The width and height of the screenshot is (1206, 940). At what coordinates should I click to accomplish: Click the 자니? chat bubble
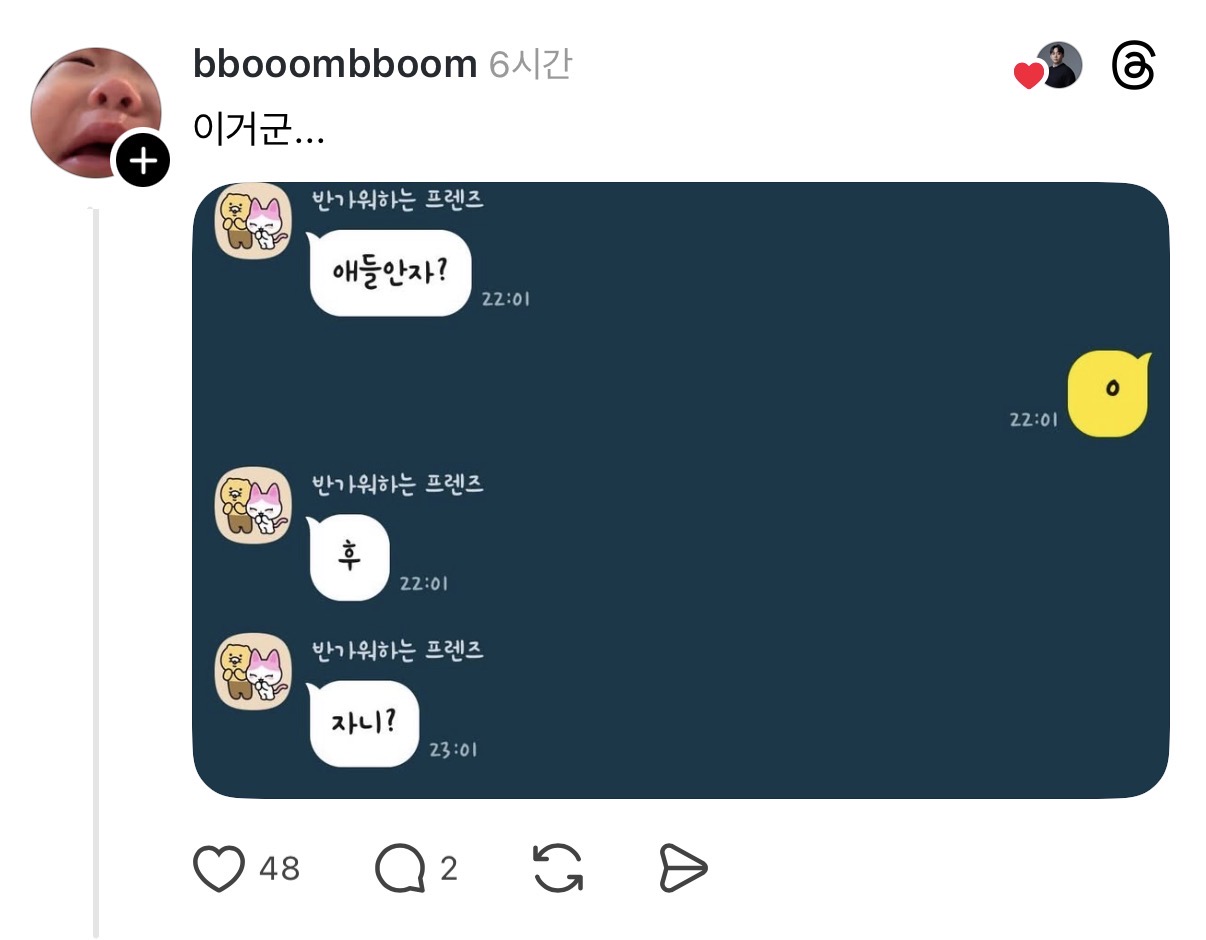(363, 724)
